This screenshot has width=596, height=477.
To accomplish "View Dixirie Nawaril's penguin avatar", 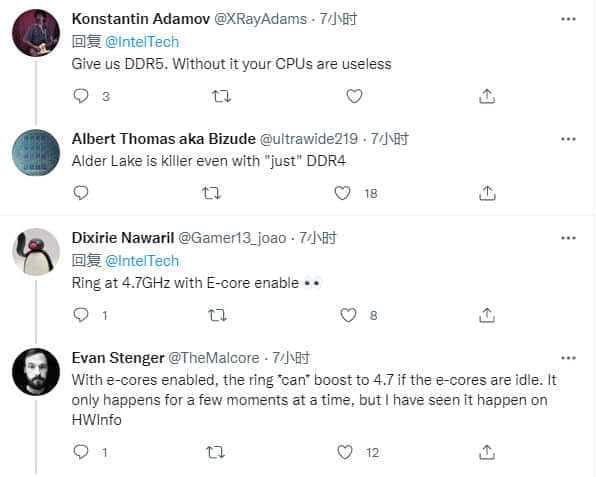I will click(x=36, y=252).
